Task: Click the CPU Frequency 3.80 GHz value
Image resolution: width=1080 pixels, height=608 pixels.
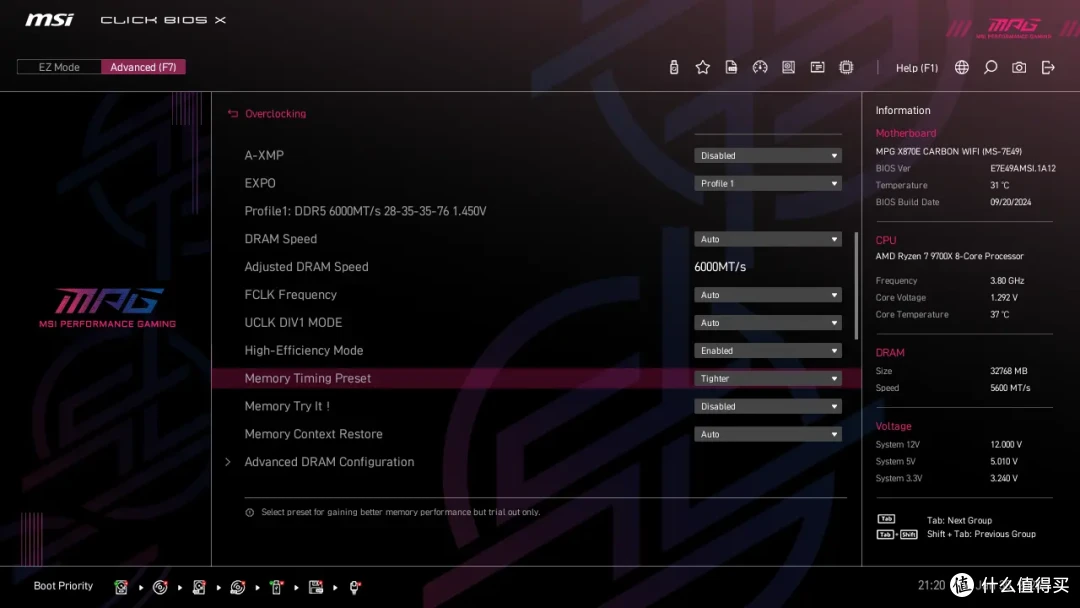Action: (1007, 280)
